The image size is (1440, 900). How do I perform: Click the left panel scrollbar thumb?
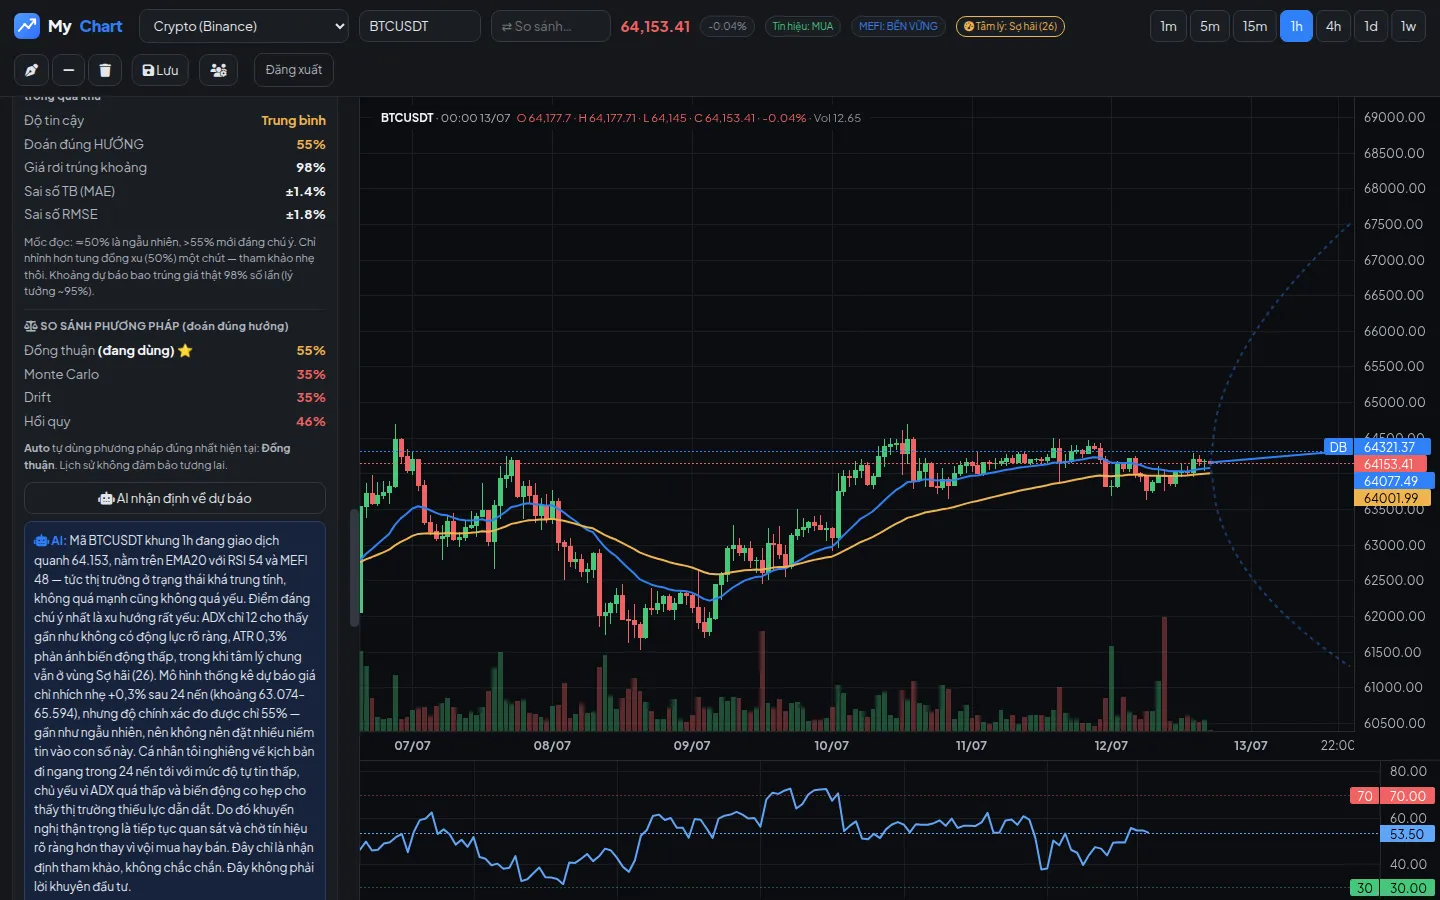354,567
